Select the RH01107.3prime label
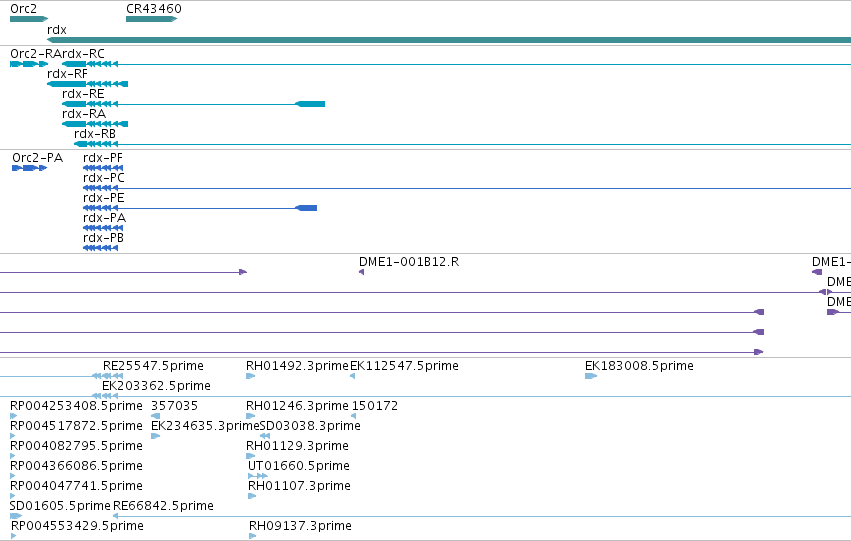This screenshot has height=541, width=851. coord(300,487)
